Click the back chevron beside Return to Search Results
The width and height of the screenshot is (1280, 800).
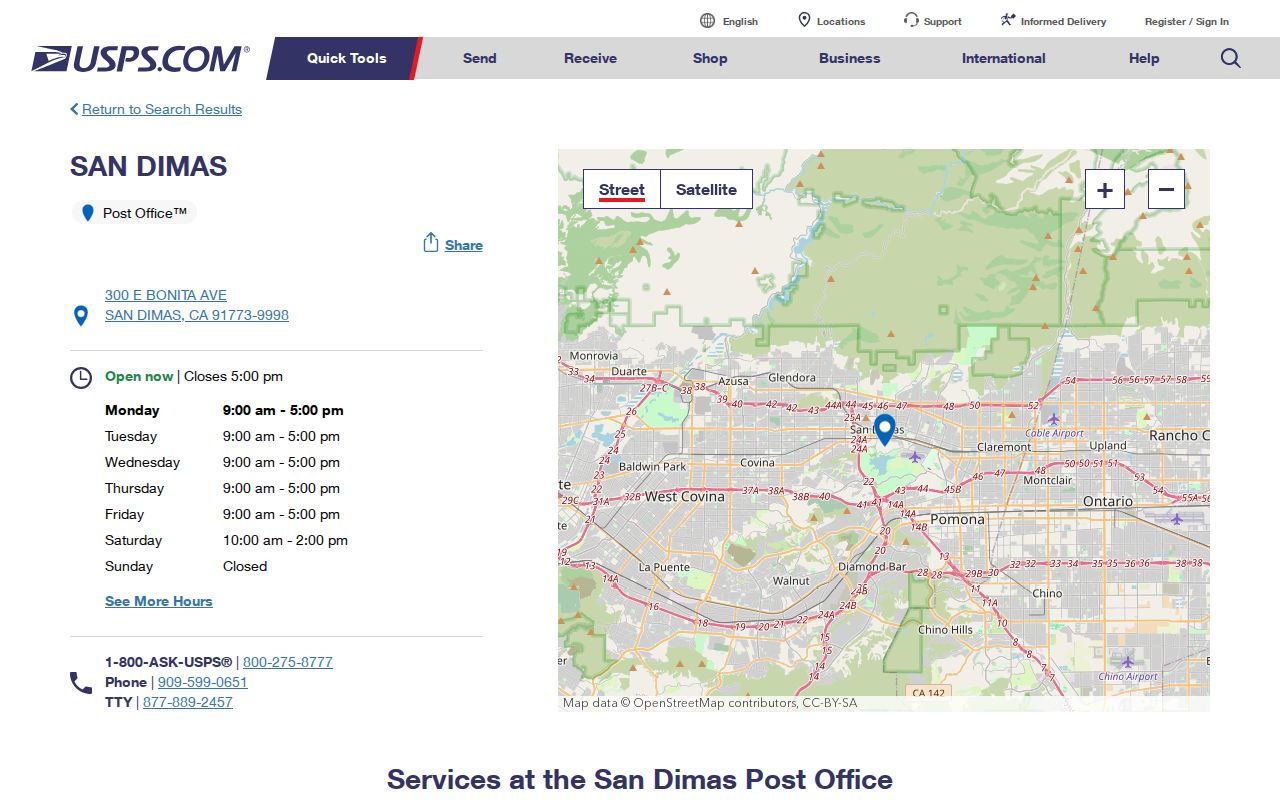(x=74, y=109)
